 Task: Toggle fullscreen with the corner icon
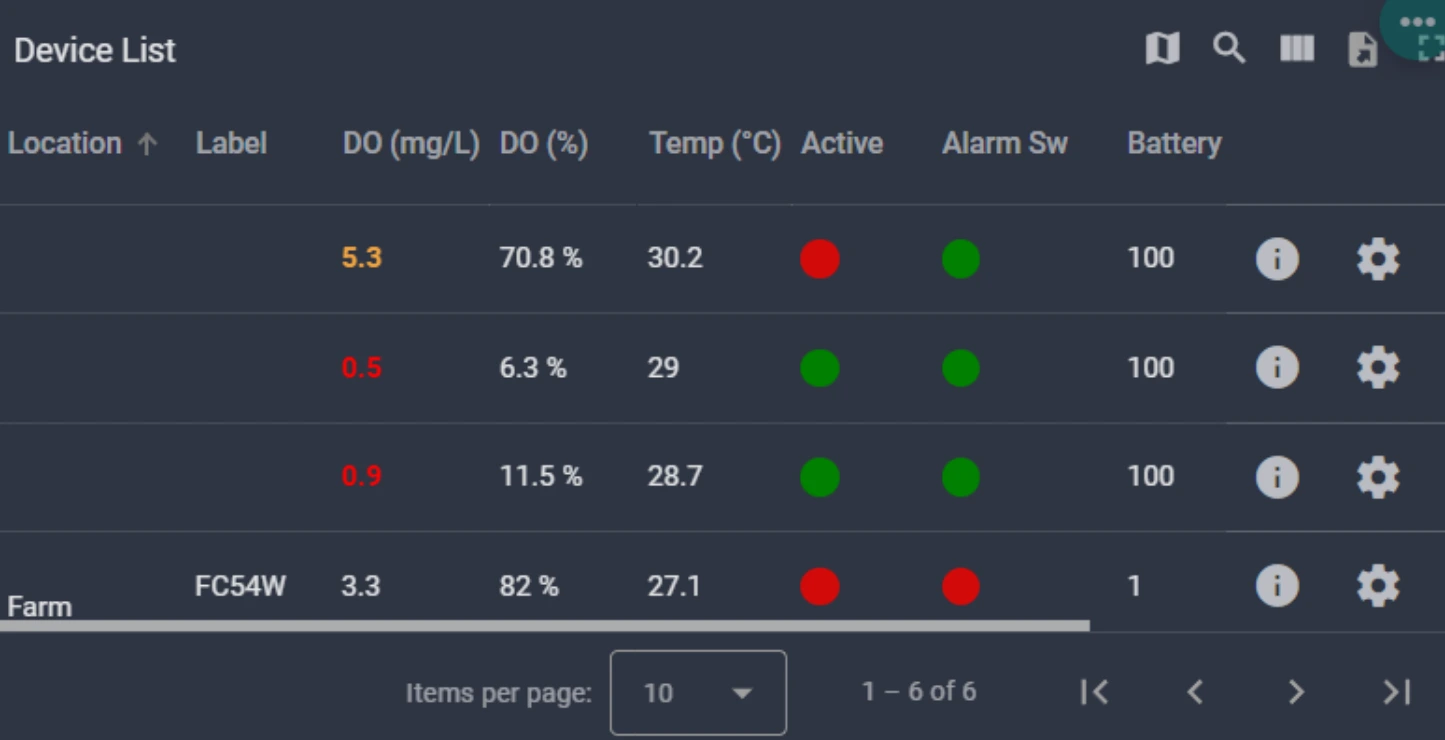point(1431,48)
